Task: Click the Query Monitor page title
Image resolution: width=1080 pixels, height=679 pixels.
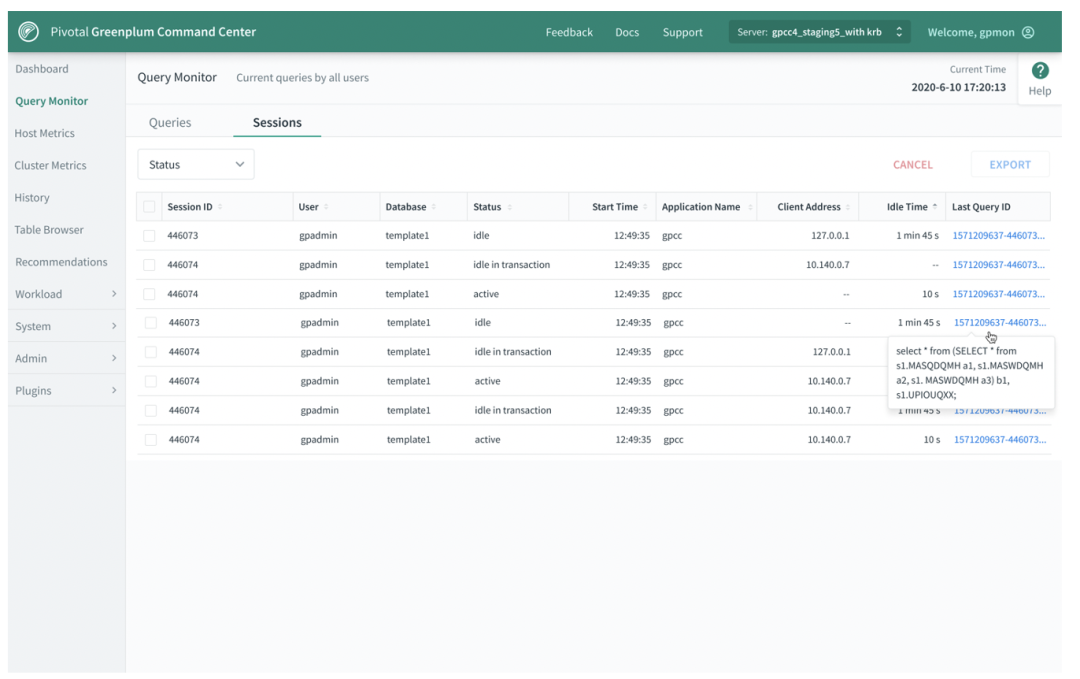Action: click(177, 77)
